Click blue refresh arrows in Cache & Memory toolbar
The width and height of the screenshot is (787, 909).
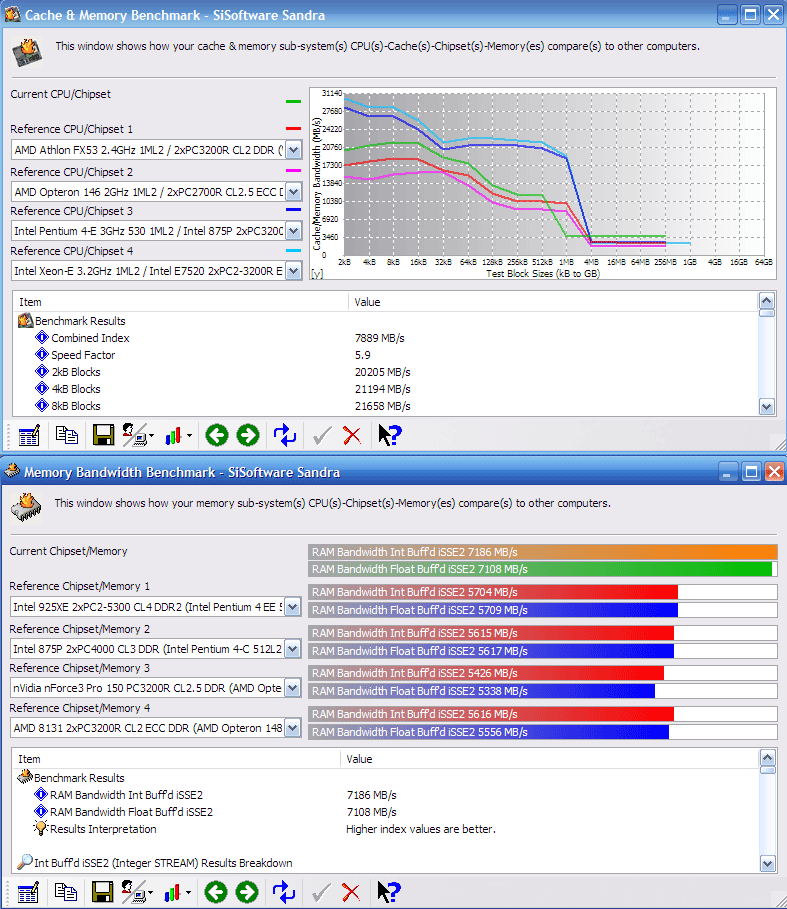click(285, 435)
